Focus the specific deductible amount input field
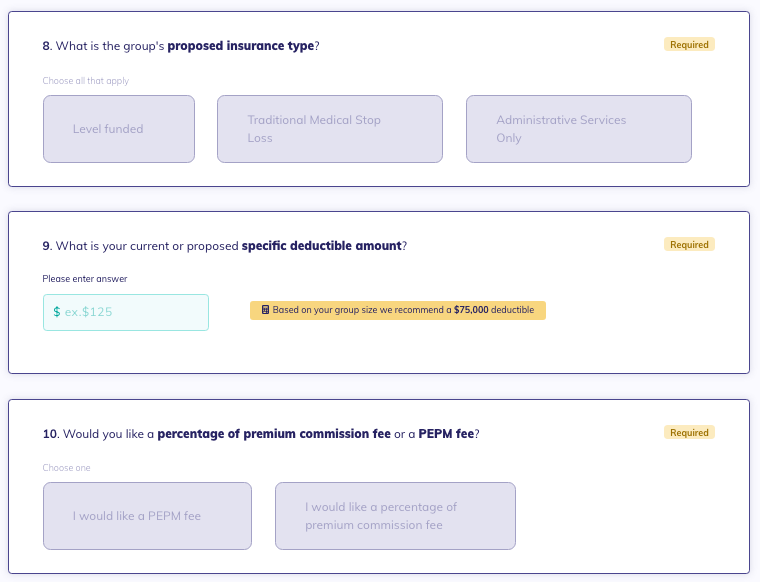 126,312
